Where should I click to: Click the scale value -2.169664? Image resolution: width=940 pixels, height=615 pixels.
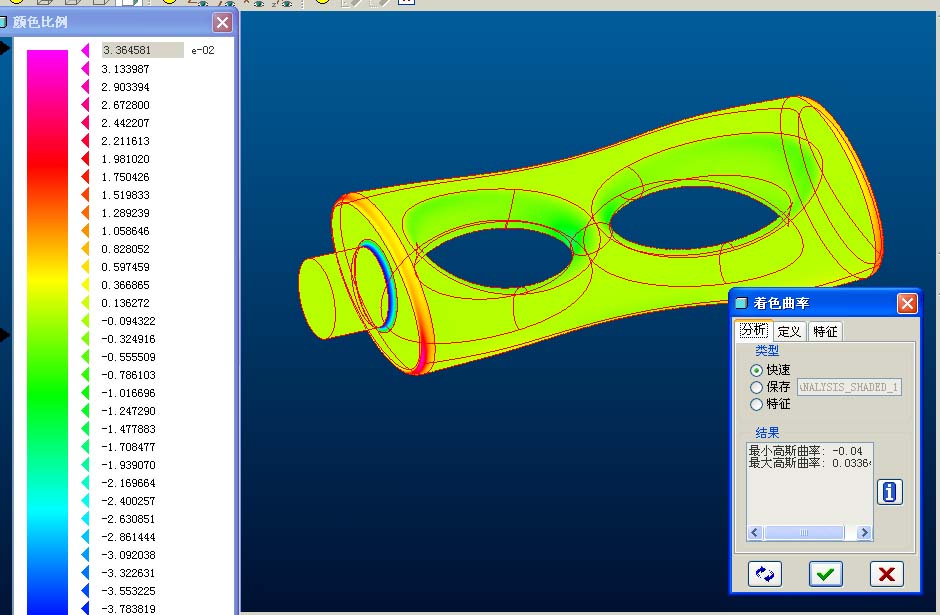(x=128, y=483)
